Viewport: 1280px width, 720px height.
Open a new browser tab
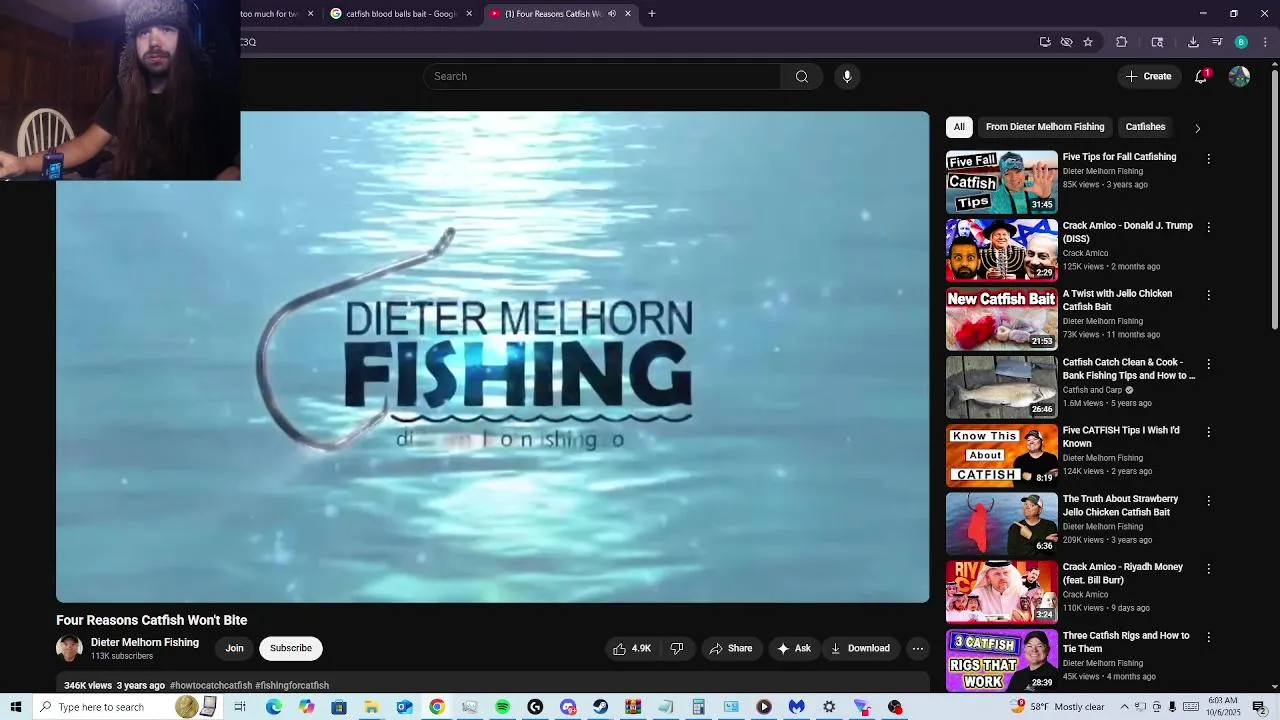click(x=652, y=14)
